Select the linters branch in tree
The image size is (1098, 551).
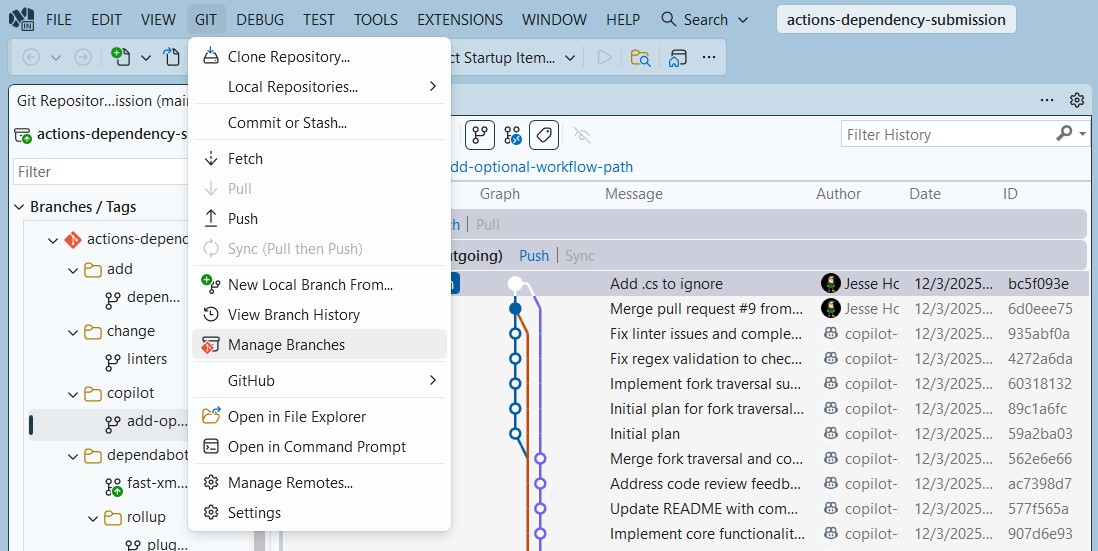147,359
